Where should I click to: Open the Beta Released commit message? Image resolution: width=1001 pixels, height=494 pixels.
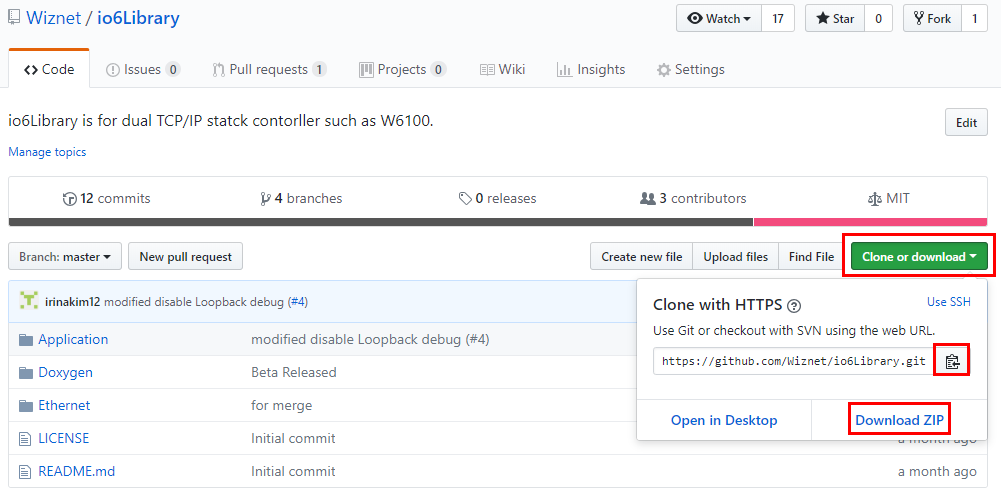294,372
